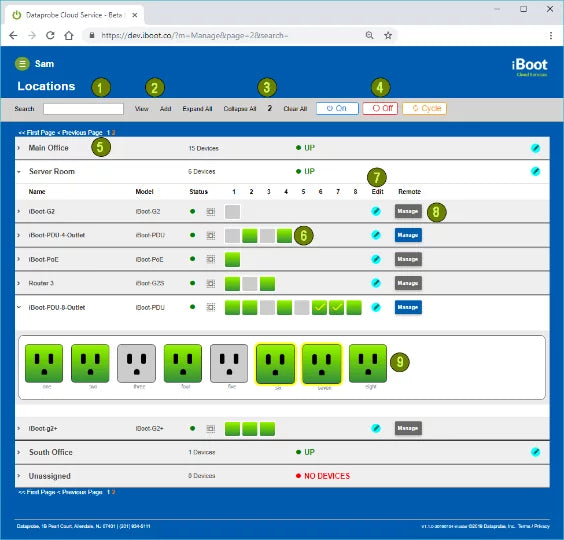
Task: Open browser zoom indicator in address bar
Action: 369,35
